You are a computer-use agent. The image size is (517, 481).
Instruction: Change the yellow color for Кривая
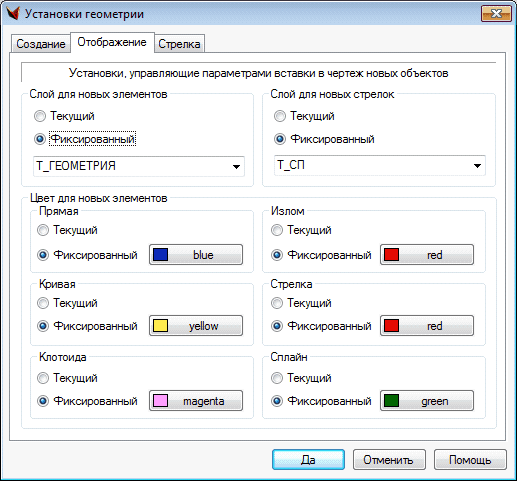tap(196, 326)
